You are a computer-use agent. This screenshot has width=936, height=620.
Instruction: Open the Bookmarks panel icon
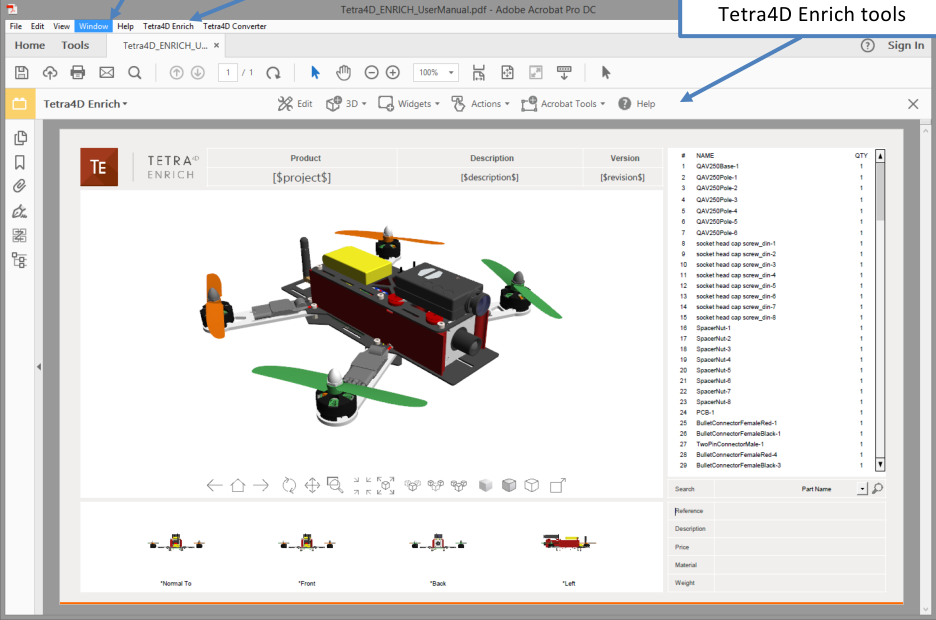20,162
